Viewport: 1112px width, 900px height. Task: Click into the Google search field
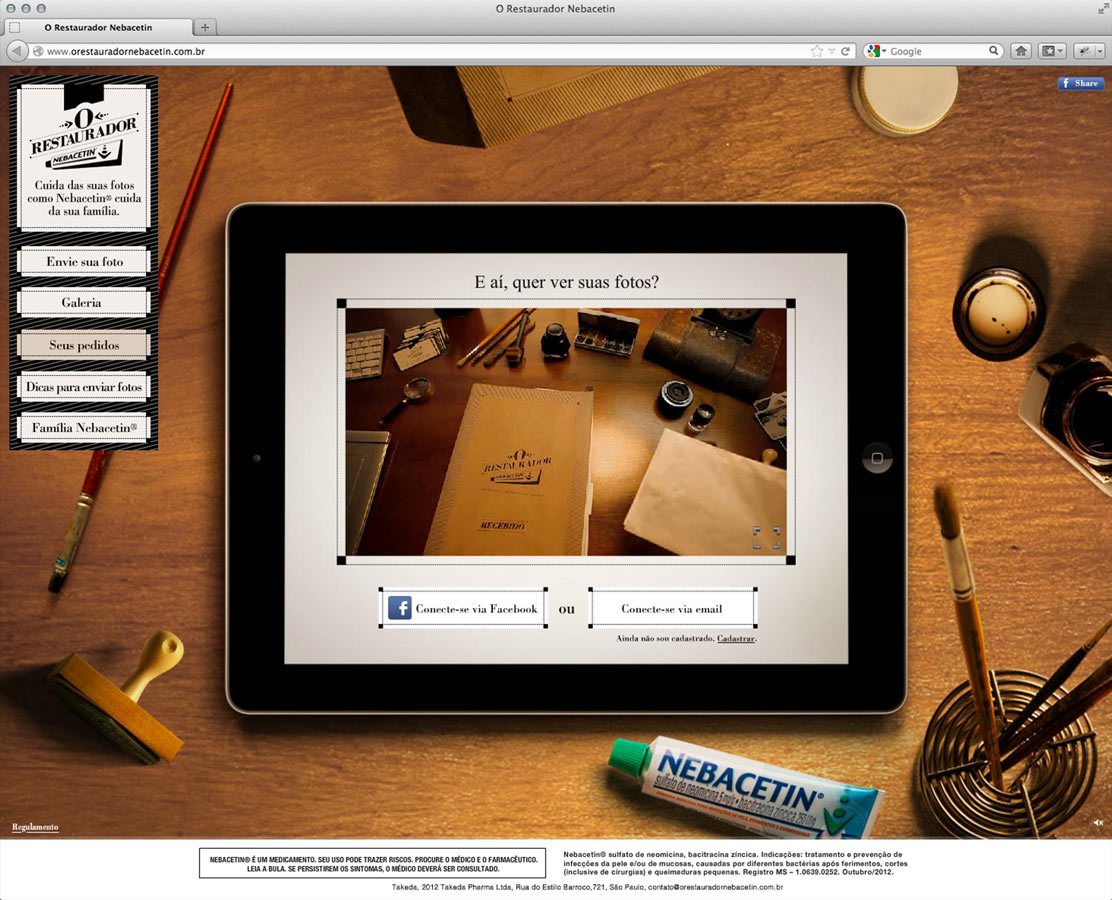tap(938, 51)
